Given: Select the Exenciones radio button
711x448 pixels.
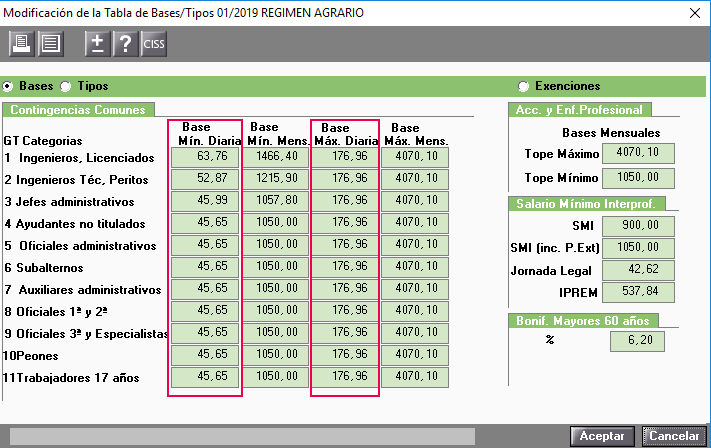Looking at the screenshot, I should [523, 86].
